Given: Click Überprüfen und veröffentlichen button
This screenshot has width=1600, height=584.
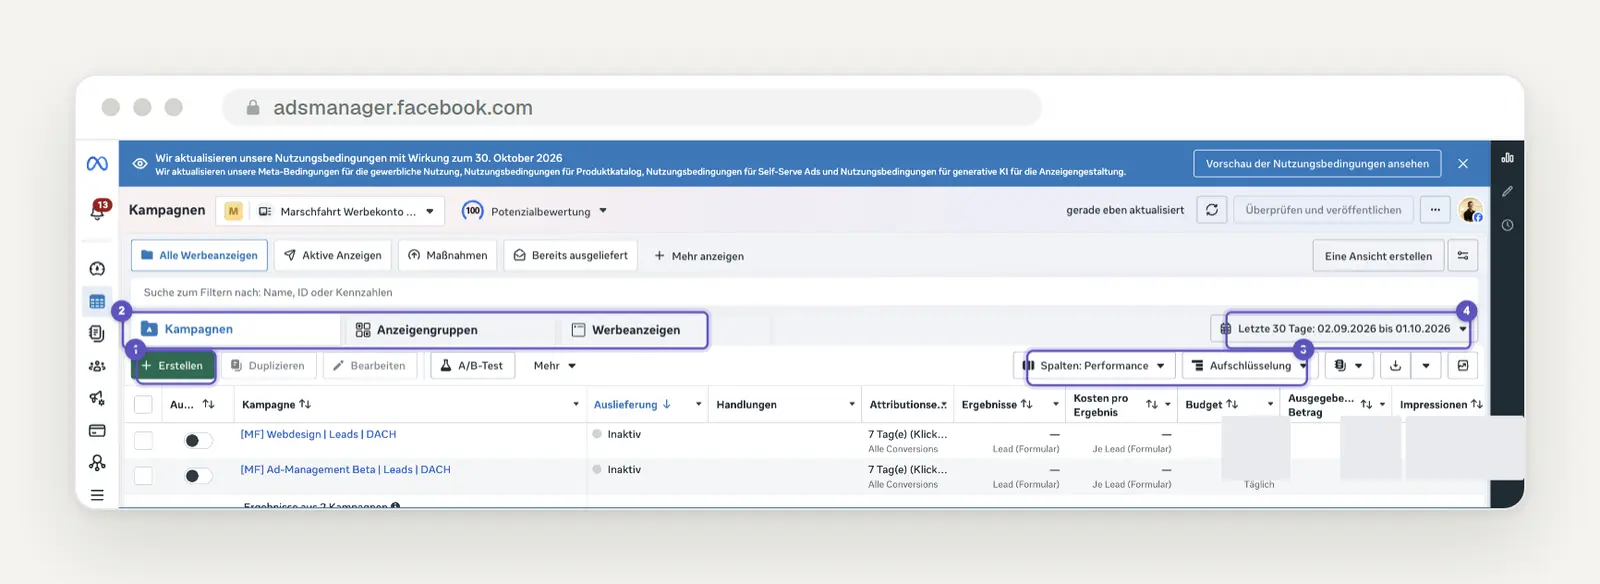Looking at the screenshot, I should click(x=1323, y=210).
